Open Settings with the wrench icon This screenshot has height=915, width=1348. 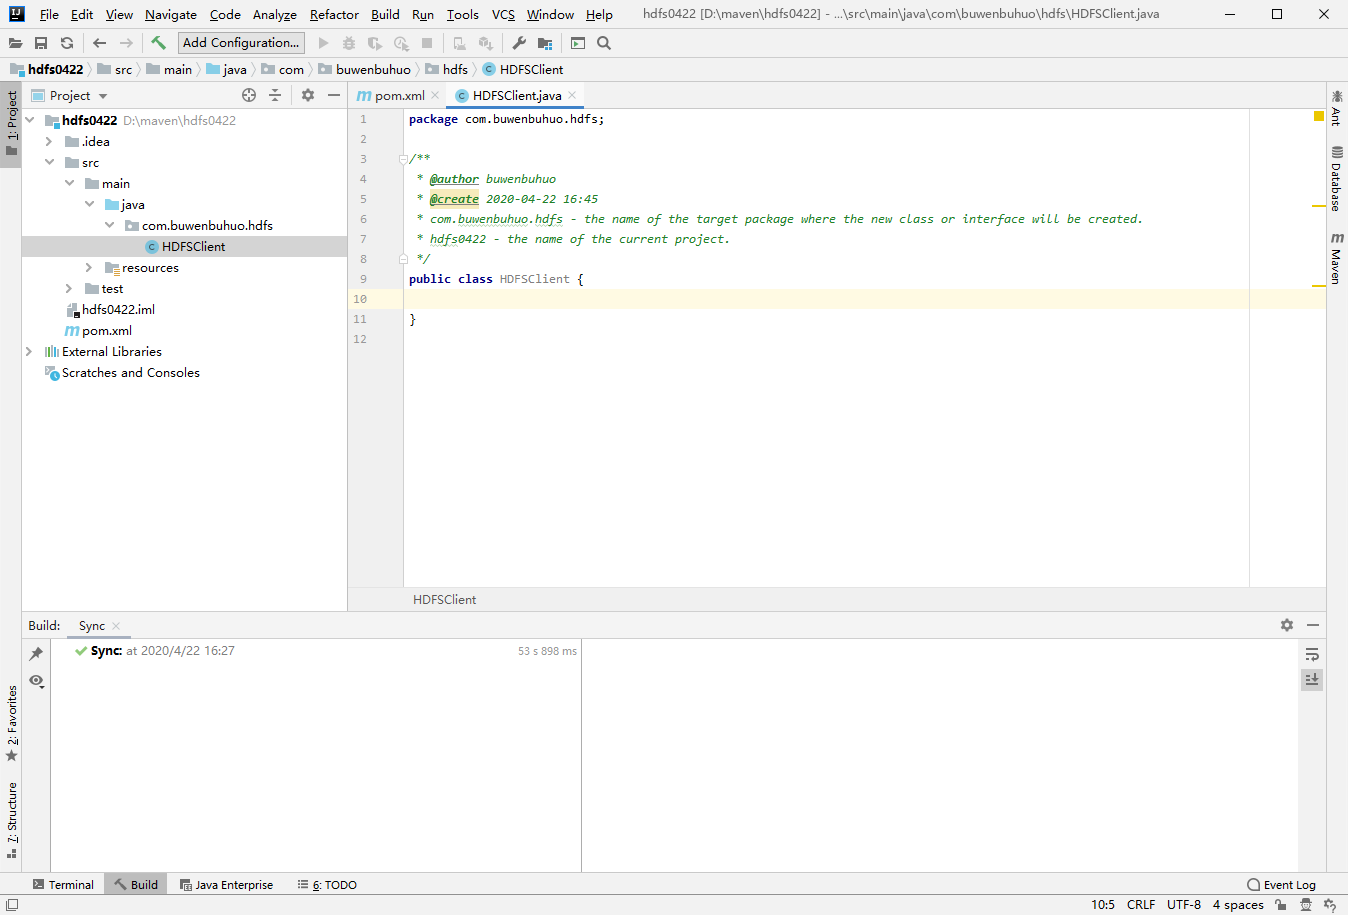coord(519,43)
